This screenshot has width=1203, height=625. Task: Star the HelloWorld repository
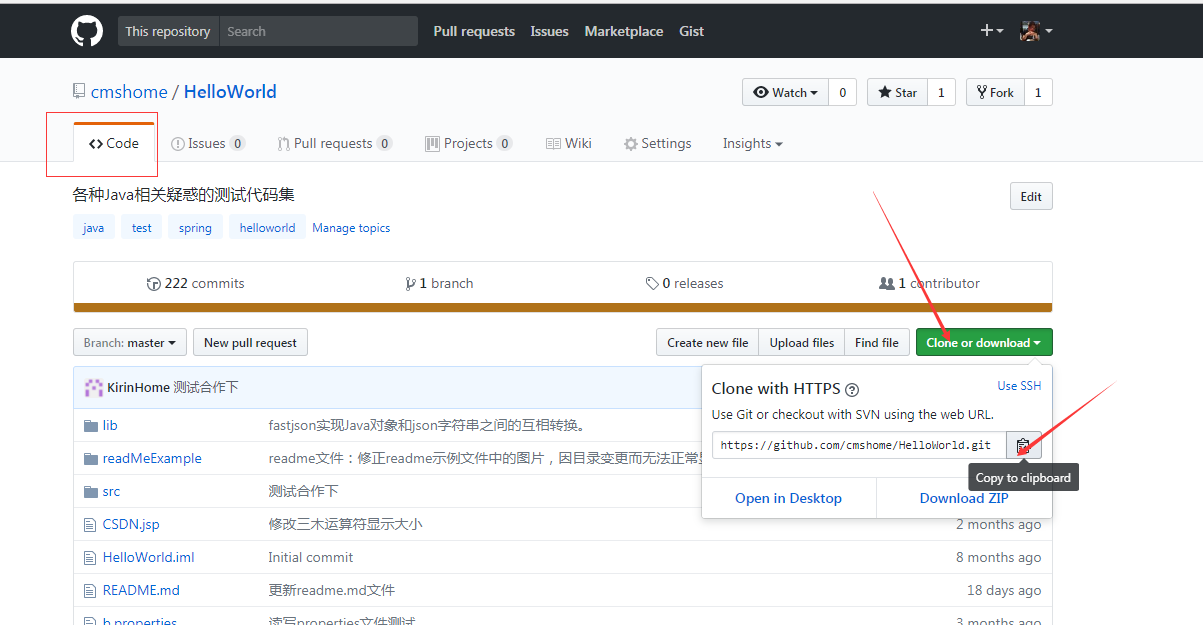(897, 92)
